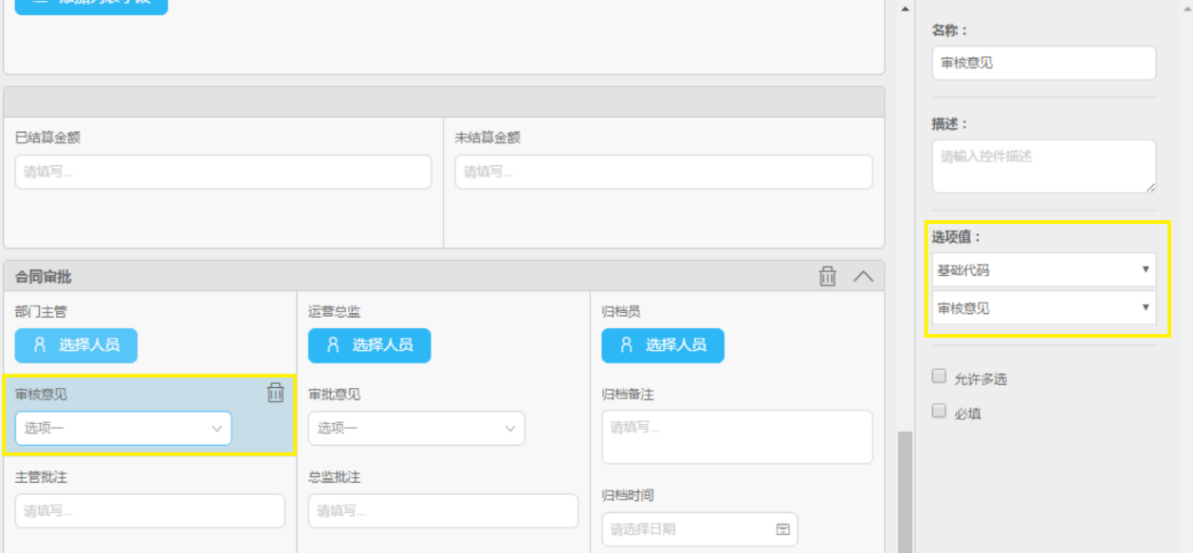1193x553 pixels.
Task: Enable the 允许多选 checkbox
Action: click(938, 377)
